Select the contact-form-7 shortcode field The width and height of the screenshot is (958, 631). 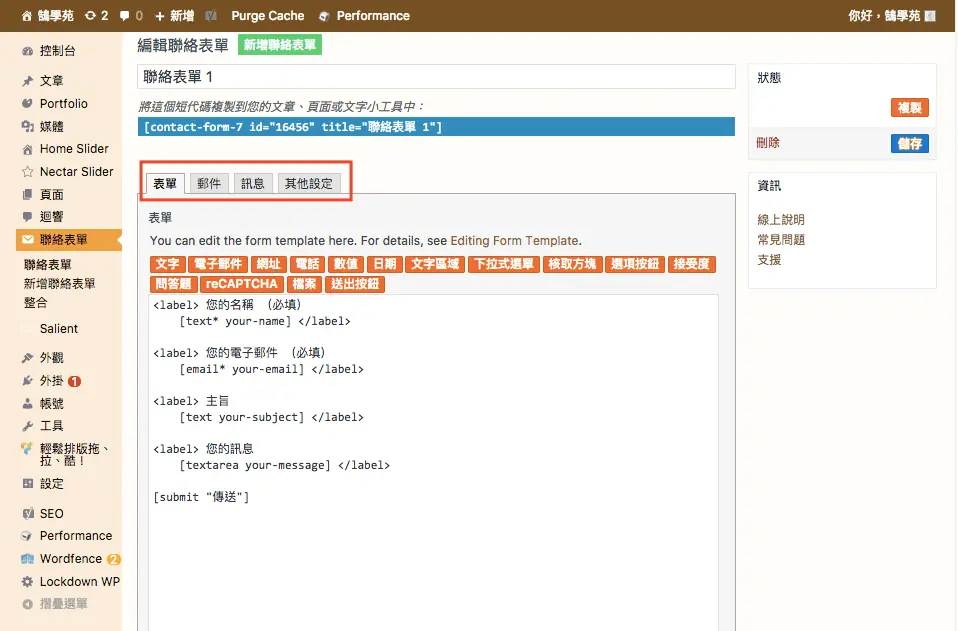pyautogui.click(x=436, y=126)
